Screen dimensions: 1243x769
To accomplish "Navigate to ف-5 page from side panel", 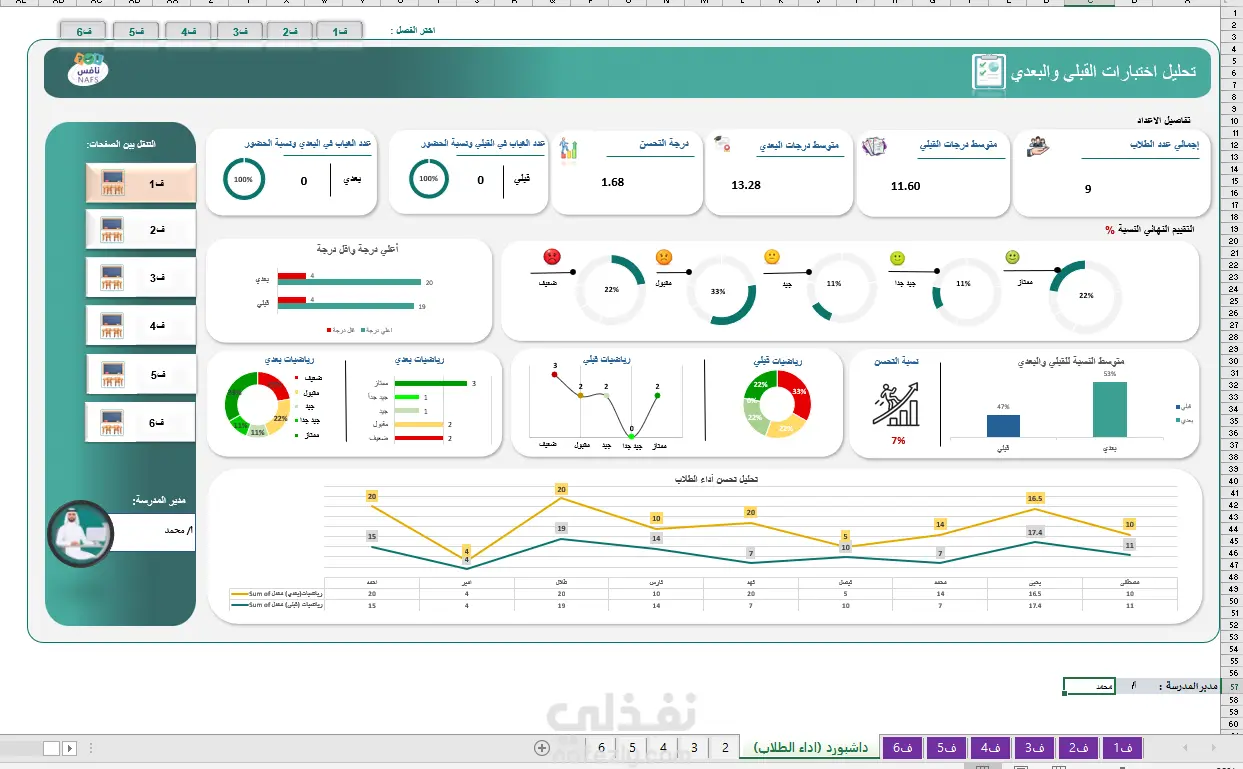I will pyautogui.click(x=139, y=376).
